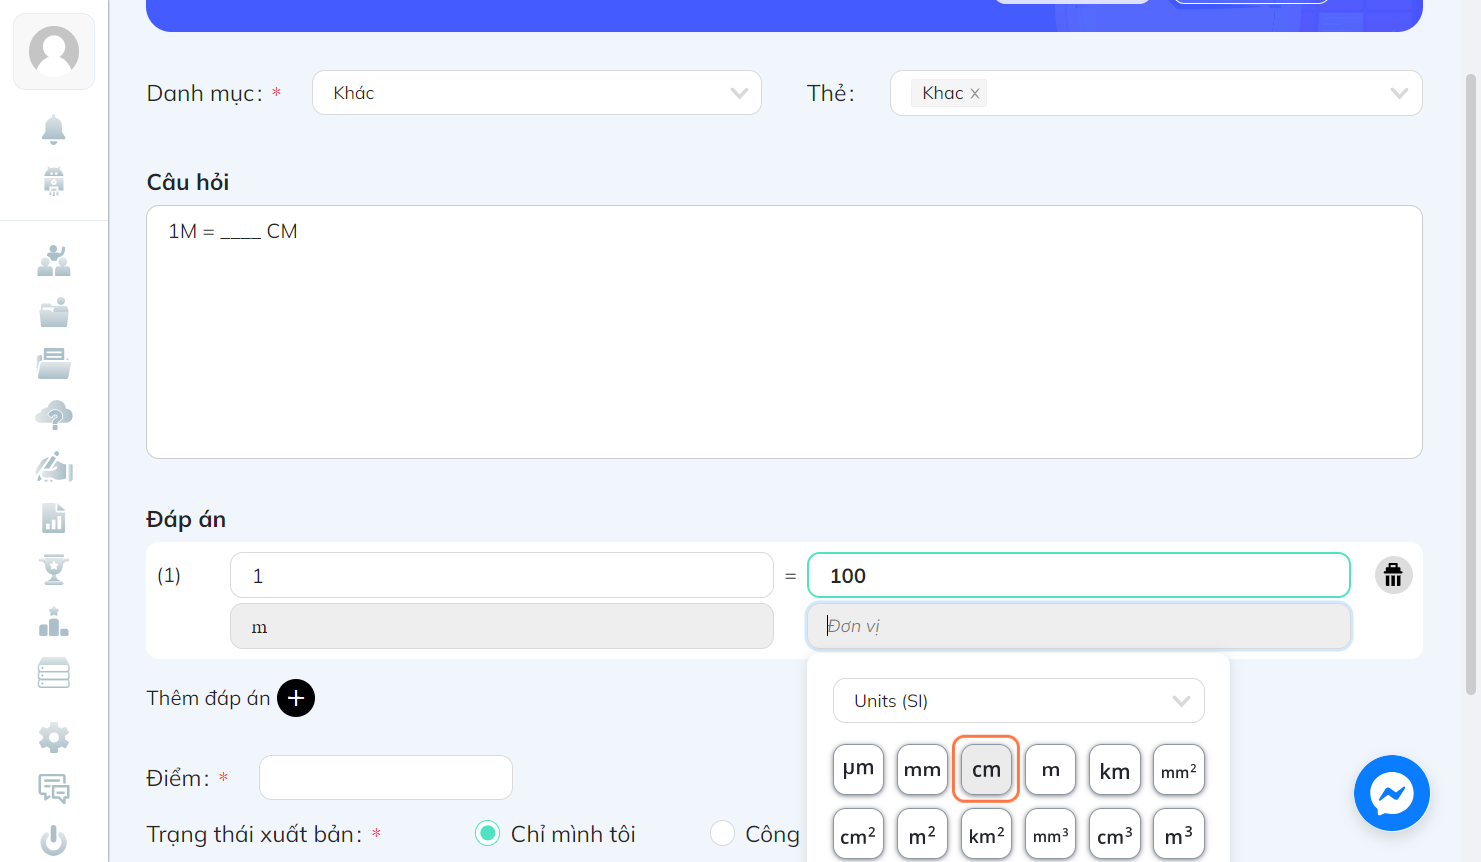The width and height of the screenshot is (1481, 862).
Task: Open settings gear in sidebar
Action: point(54,738)
